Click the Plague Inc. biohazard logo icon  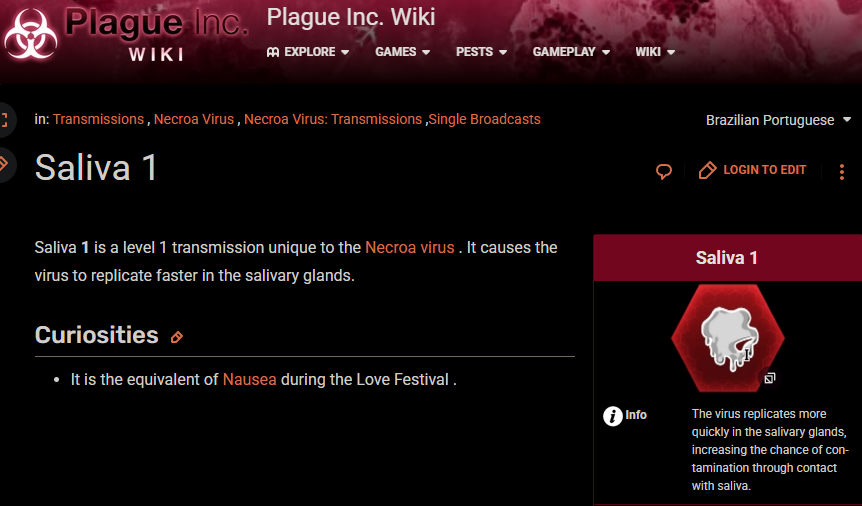tap(30, 33)
